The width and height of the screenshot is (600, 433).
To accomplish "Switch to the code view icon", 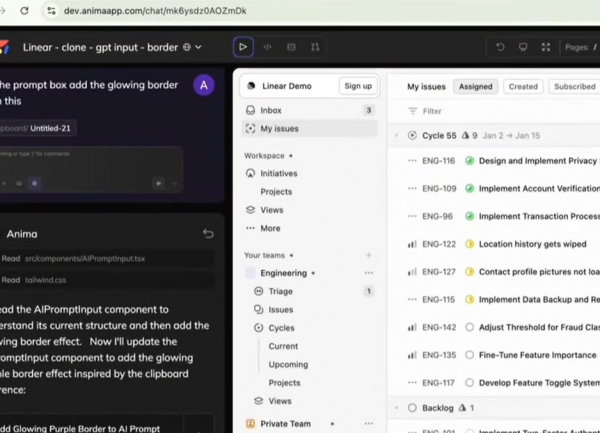I will pos(267,47).
